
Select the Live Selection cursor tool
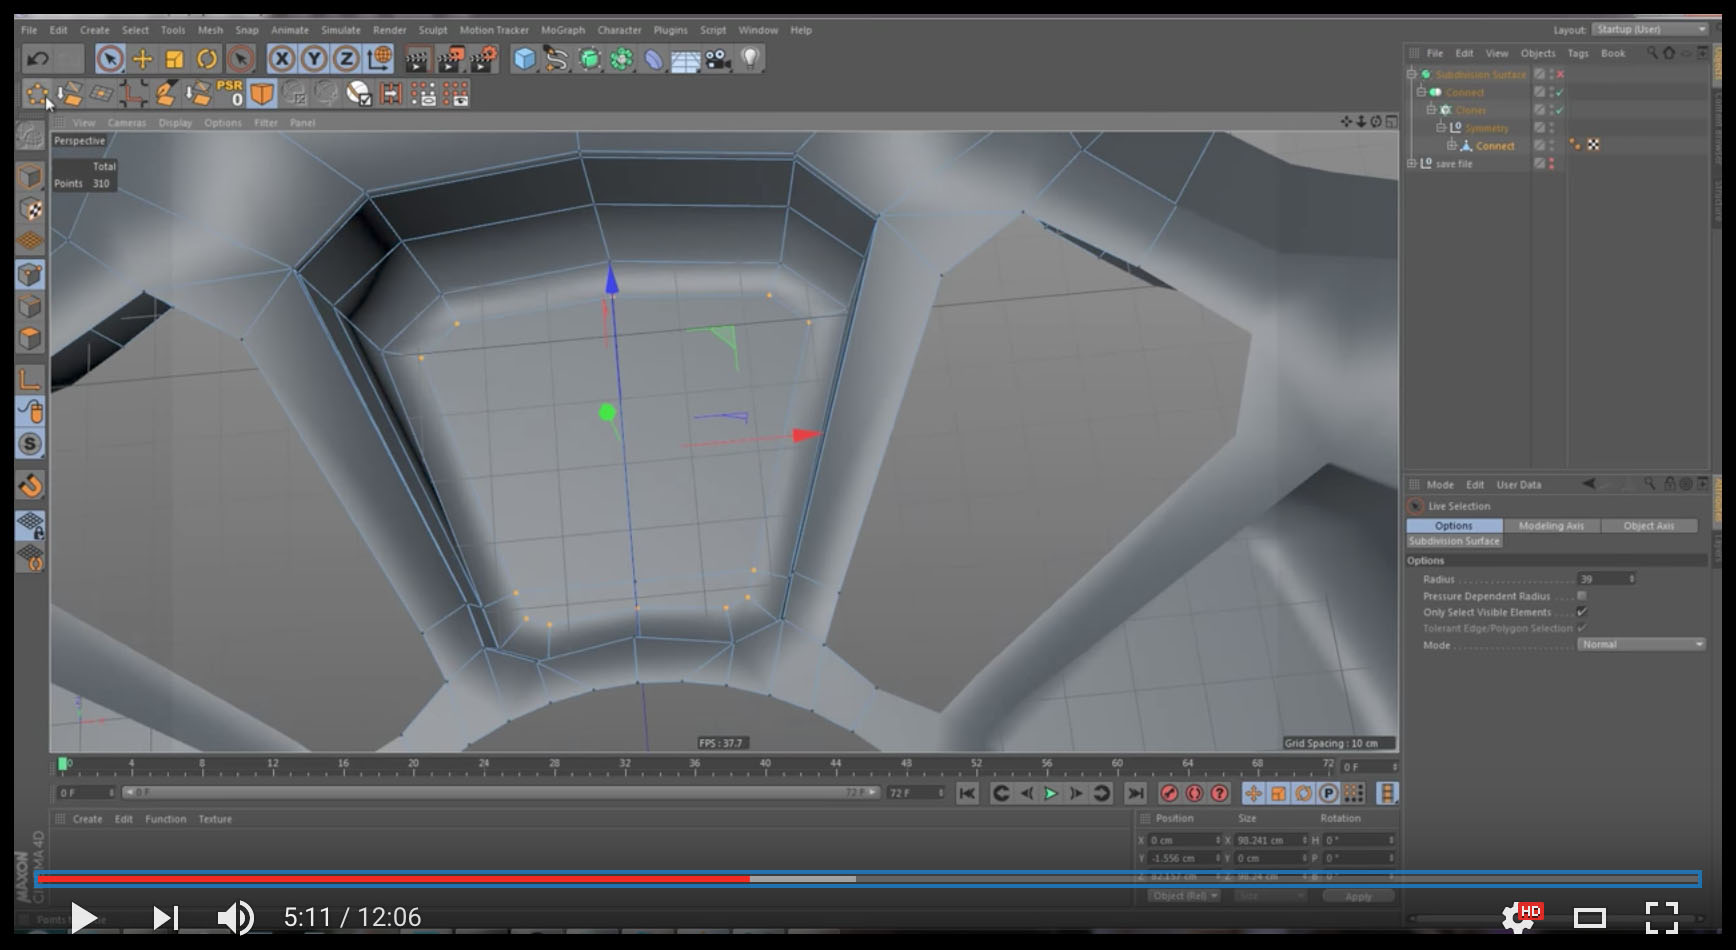pos(110,59)
